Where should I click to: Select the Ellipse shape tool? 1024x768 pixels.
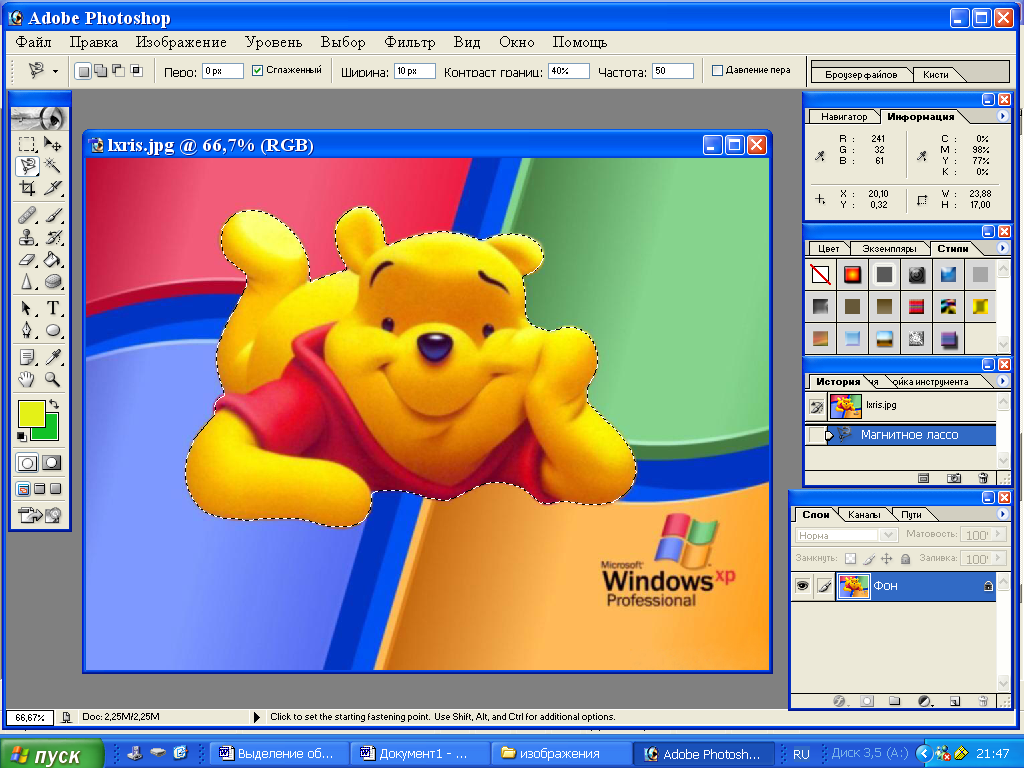(52, 330)
